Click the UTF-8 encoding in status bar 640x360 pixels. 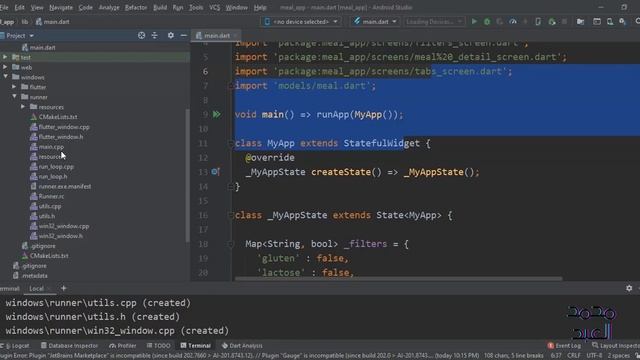pos(594,356)
